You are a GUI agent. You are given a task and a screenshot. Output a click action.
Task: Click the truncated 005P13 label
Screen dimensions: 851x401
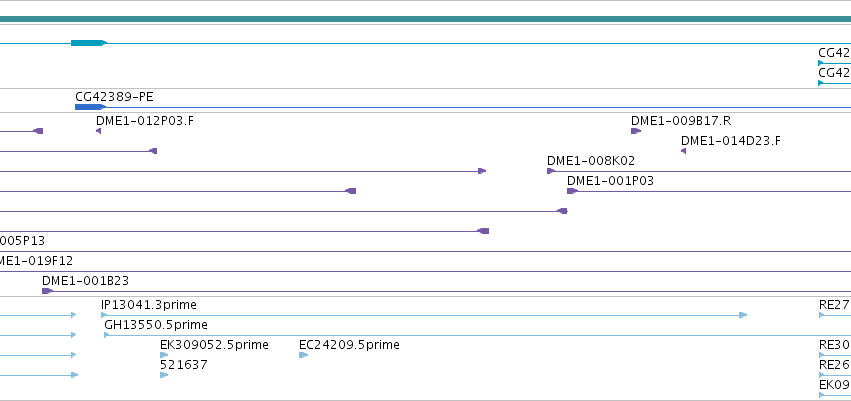(x=22, y=241)
